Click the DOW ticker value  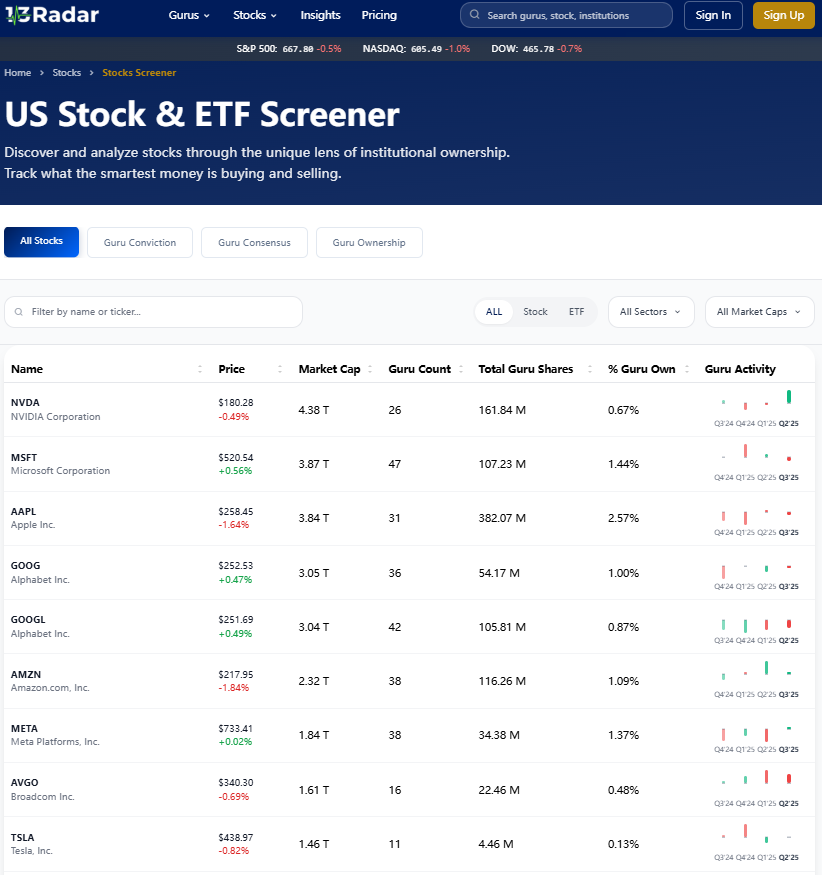pos(539,49)
